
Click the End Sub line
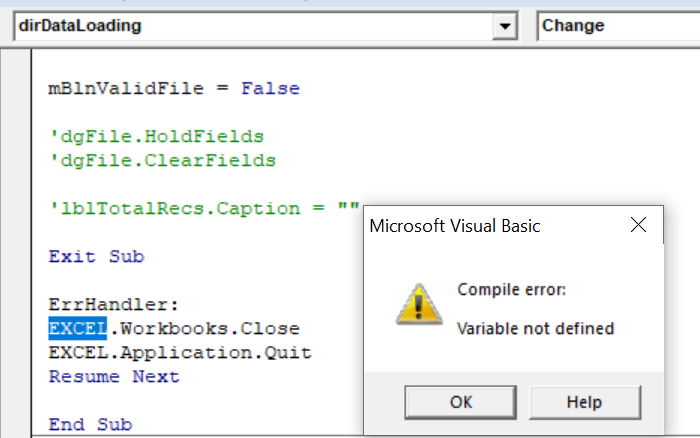[90, 425]
